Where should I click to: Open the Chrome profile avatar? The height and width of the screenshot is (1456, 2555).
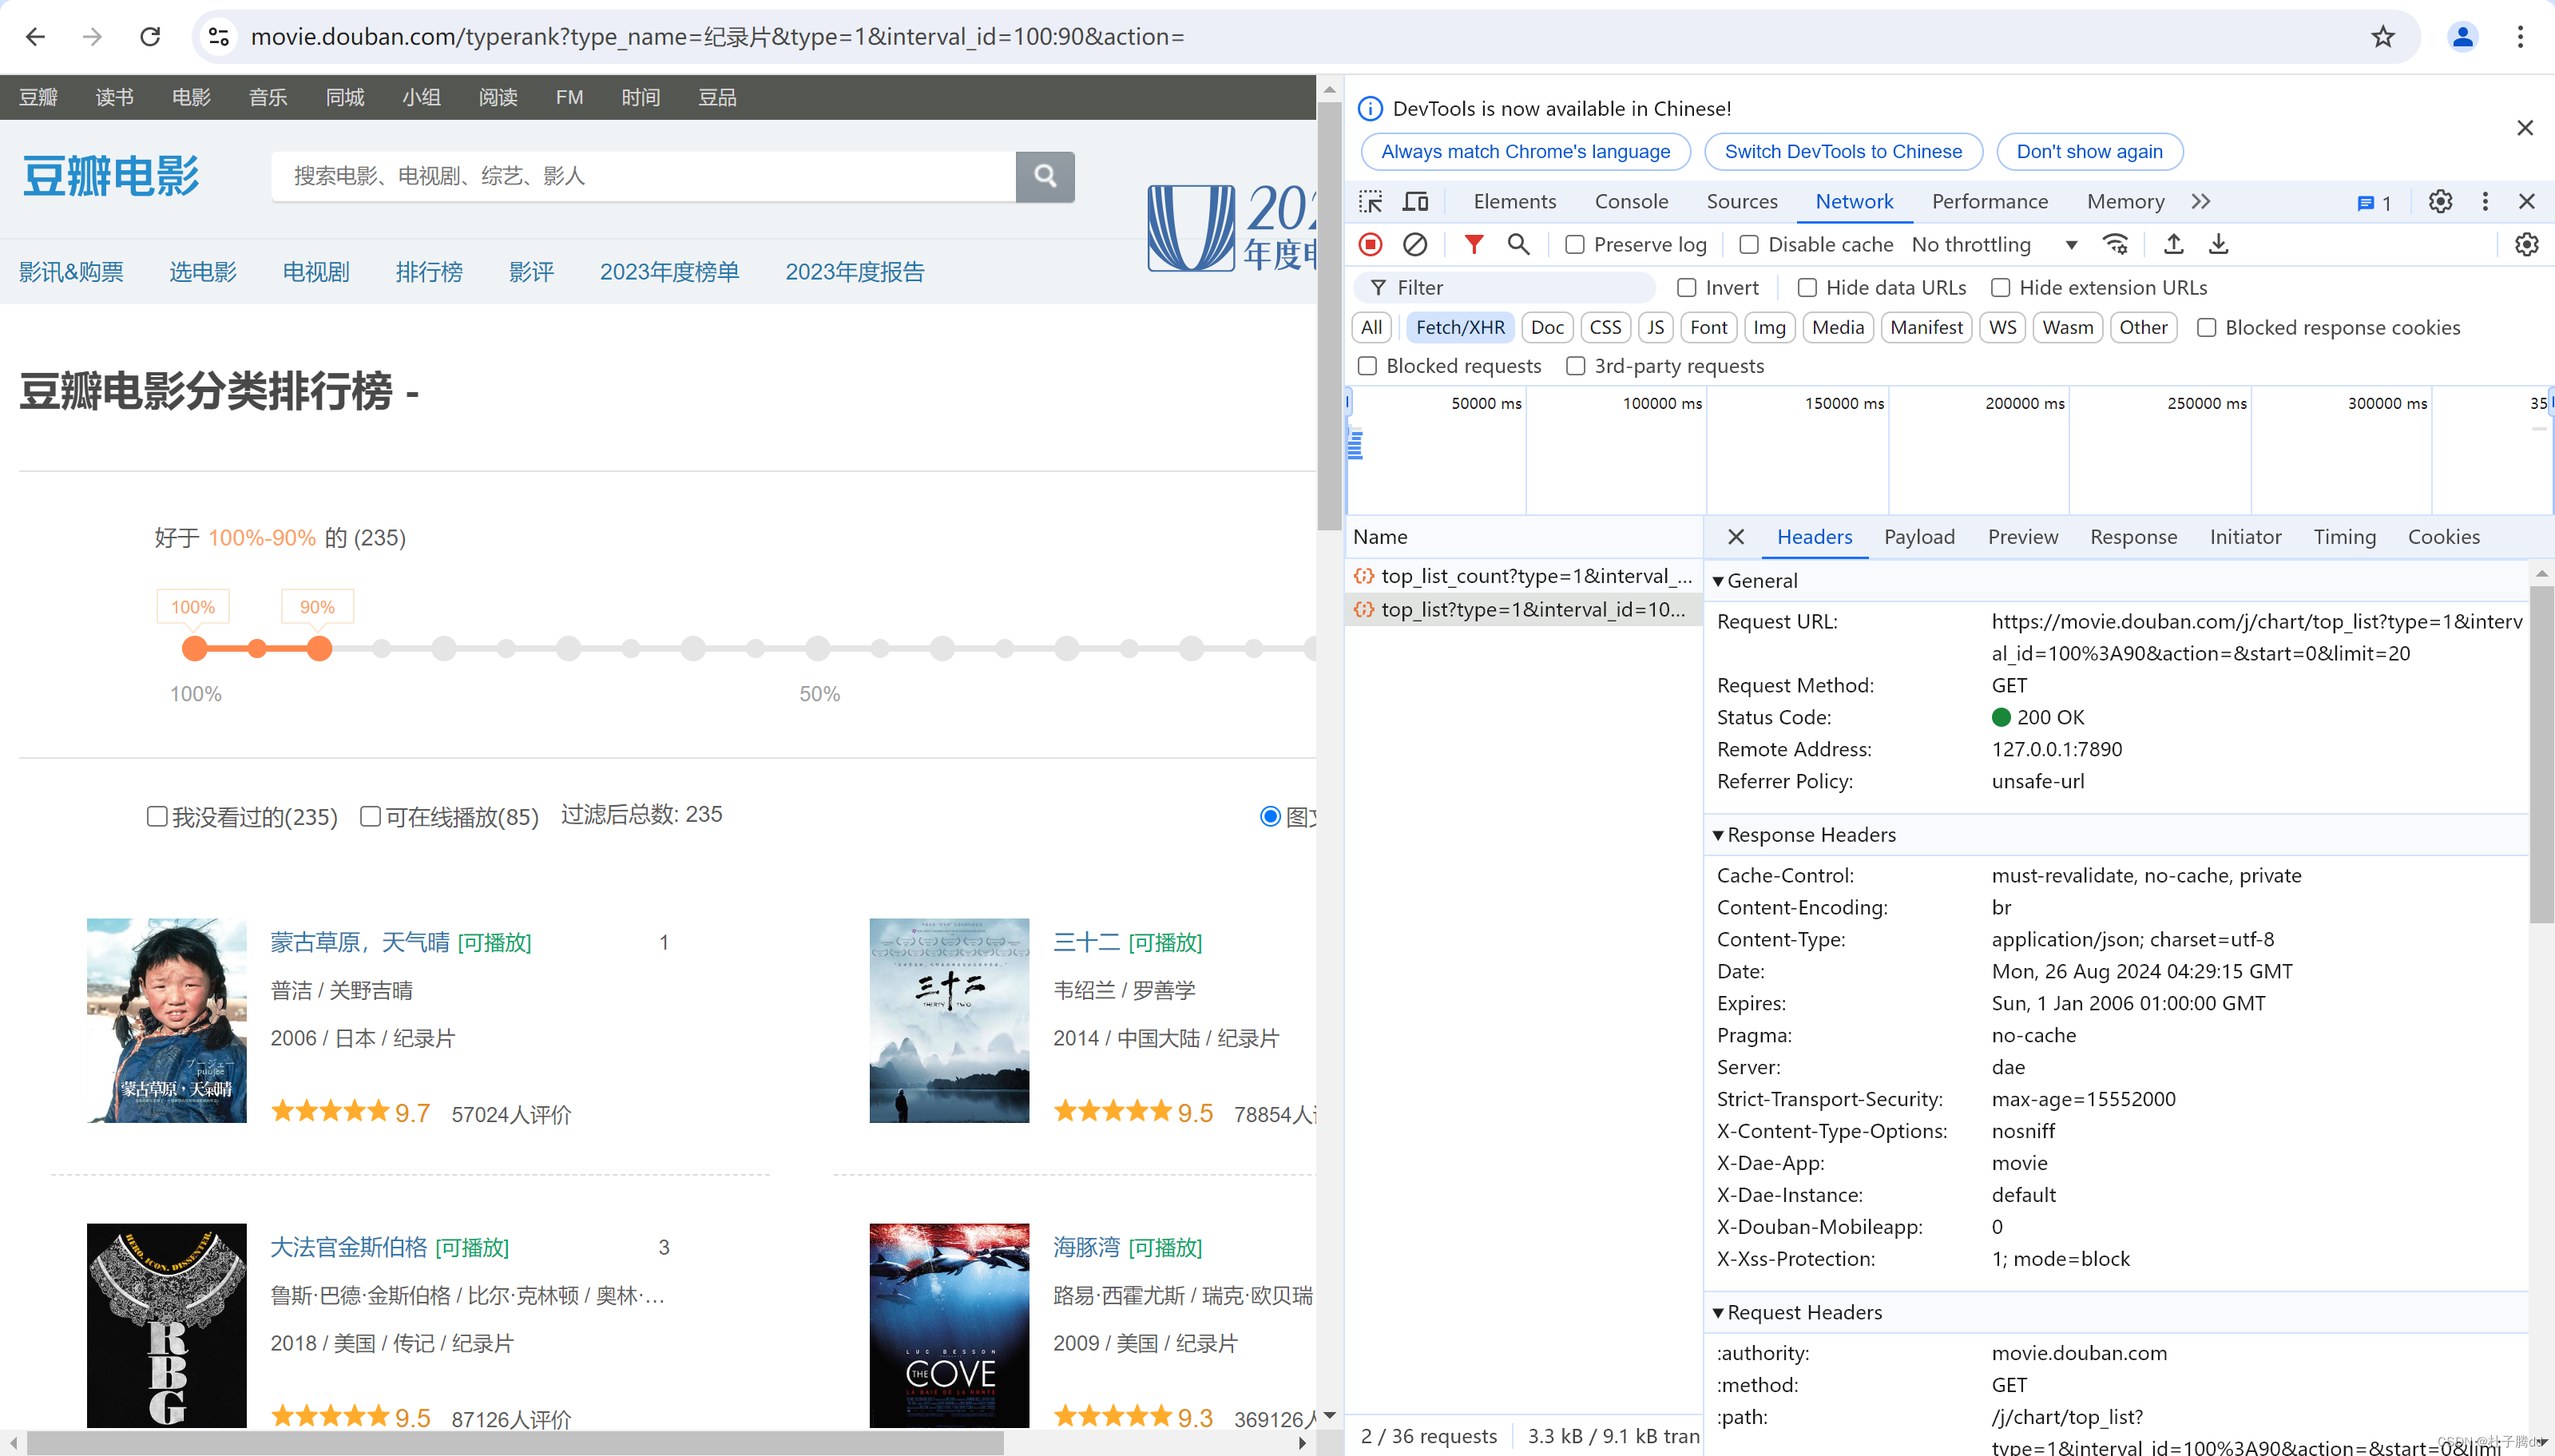(2462, 37)
